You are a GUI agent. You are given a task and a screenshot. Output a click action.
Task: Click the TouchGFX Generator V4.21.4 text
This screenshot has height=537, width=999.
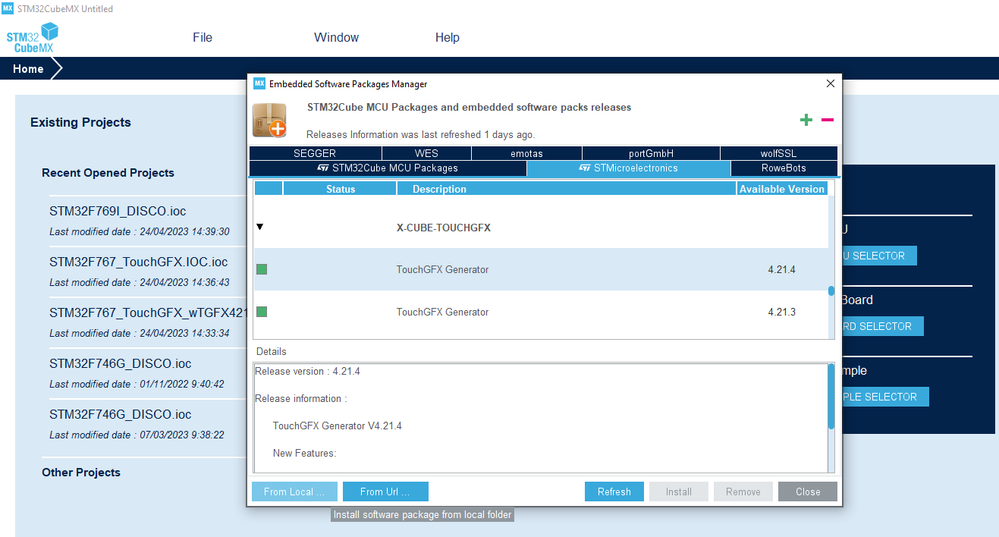[x=337, y=426]
